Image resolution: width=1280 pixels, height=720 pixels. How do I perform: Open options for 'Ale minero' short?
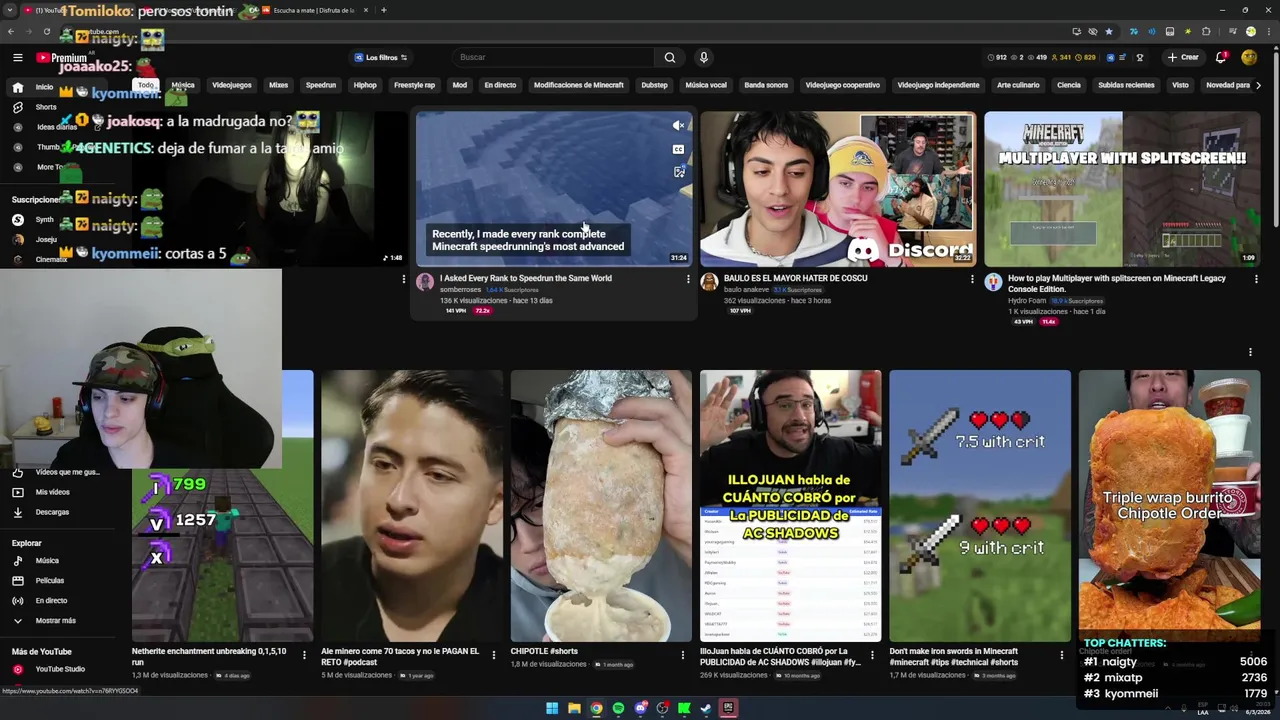point(493,655)
